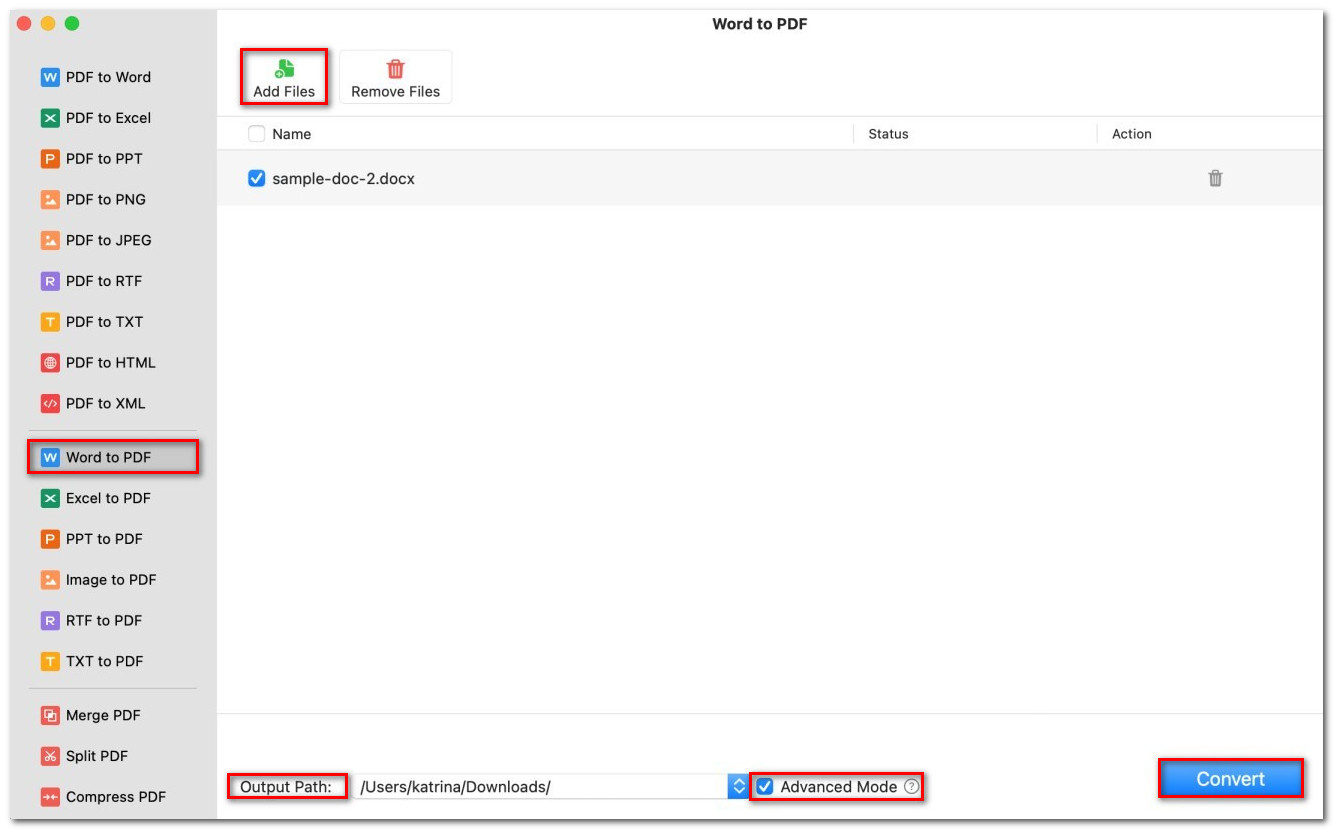Viewport: 1334px width, 830px height.
Task: Click the Merge PDF icon
Action: 50,716
